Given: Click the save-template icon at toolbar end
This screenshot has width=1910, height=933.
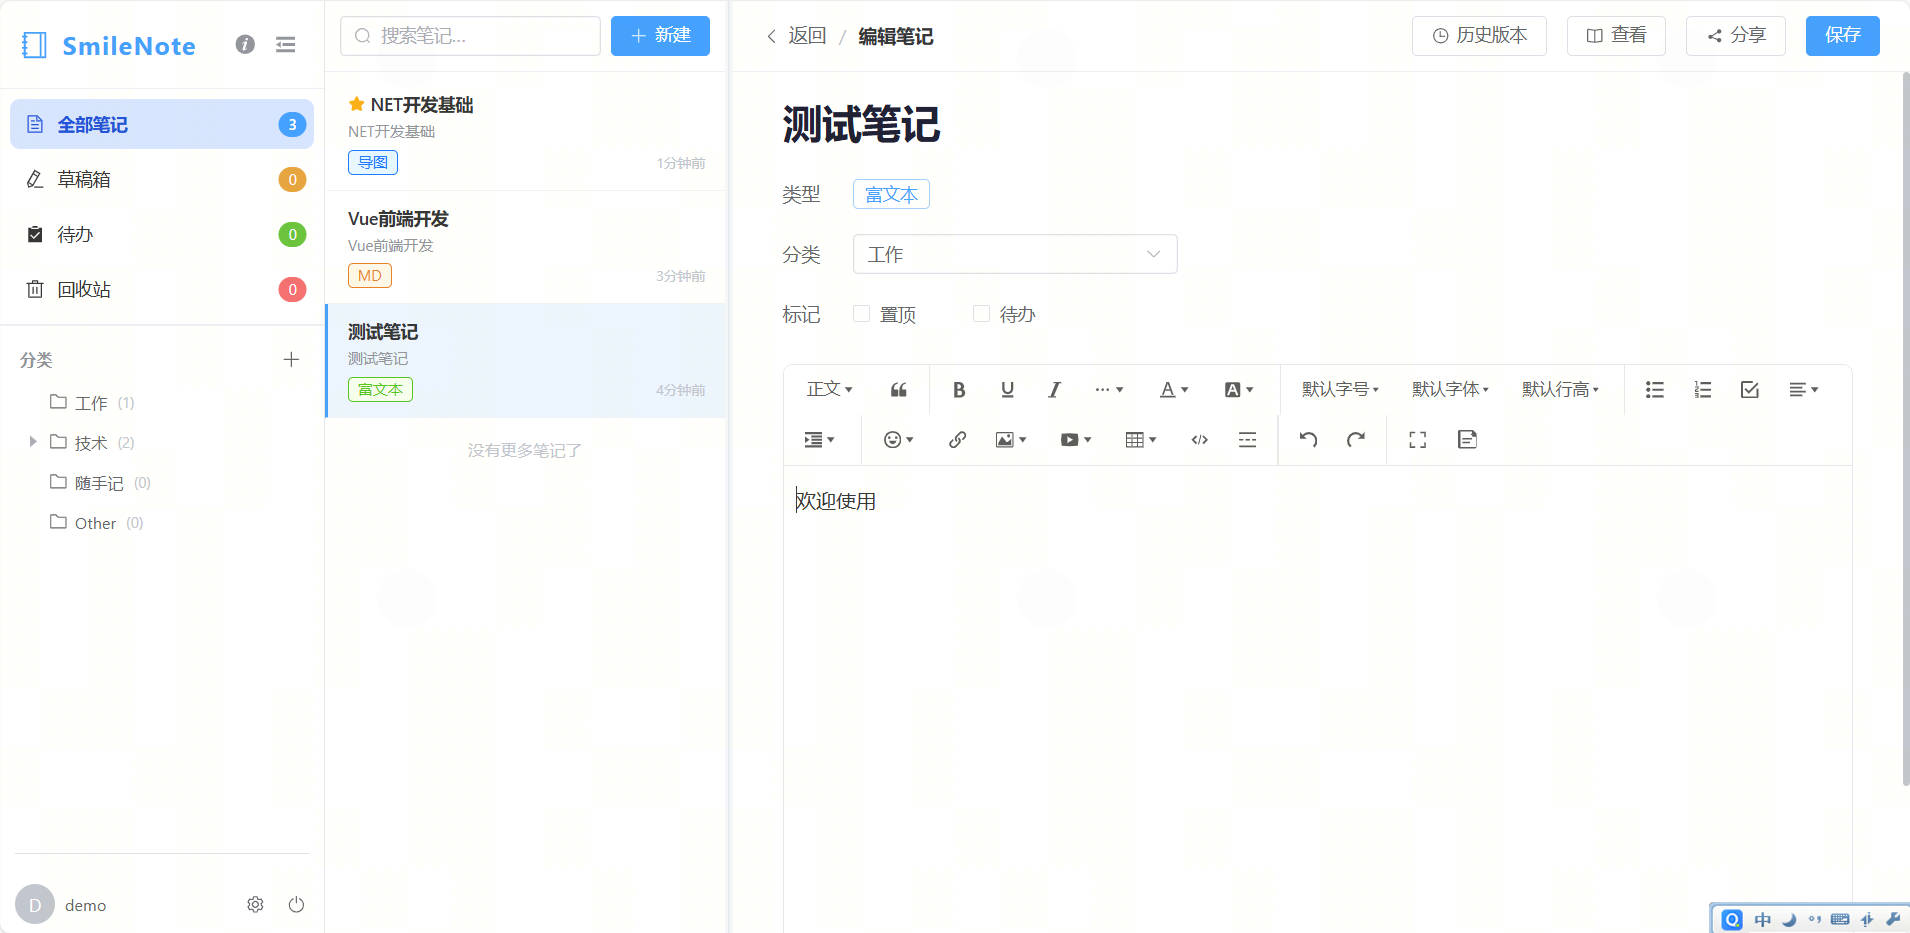Looking at the screenshot, I should [x=1467, y=440].
